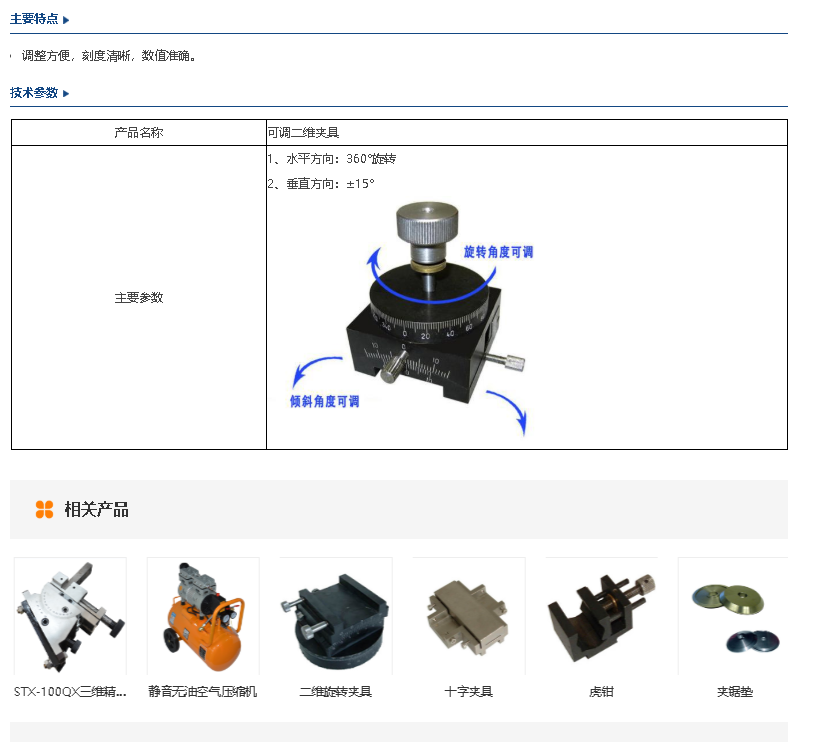Screen dimensions: 822x742
Task: Select the 虎钳 text link
Action: pyautogui.click(x=601, y=692)
